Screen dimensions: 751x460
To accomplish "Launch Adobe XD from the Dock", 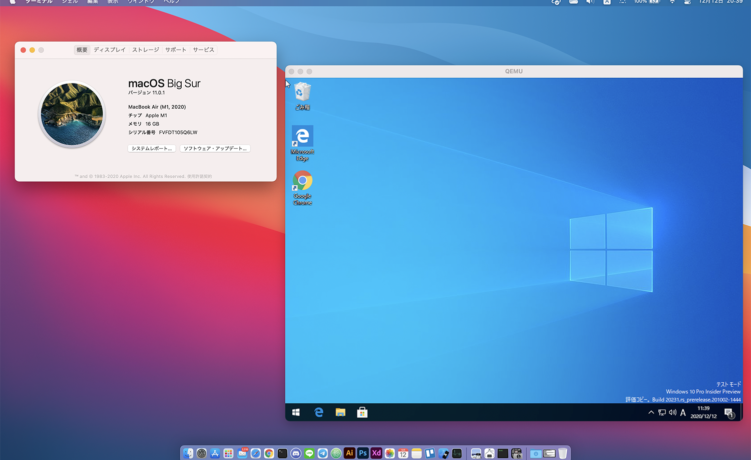I will pos(376,453).
